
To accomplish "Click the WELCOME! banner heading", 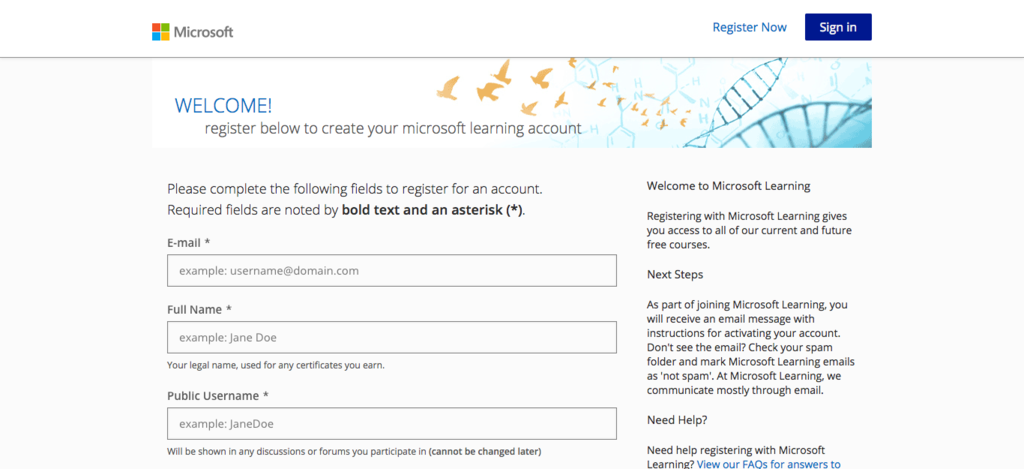I will pos(223,105).
